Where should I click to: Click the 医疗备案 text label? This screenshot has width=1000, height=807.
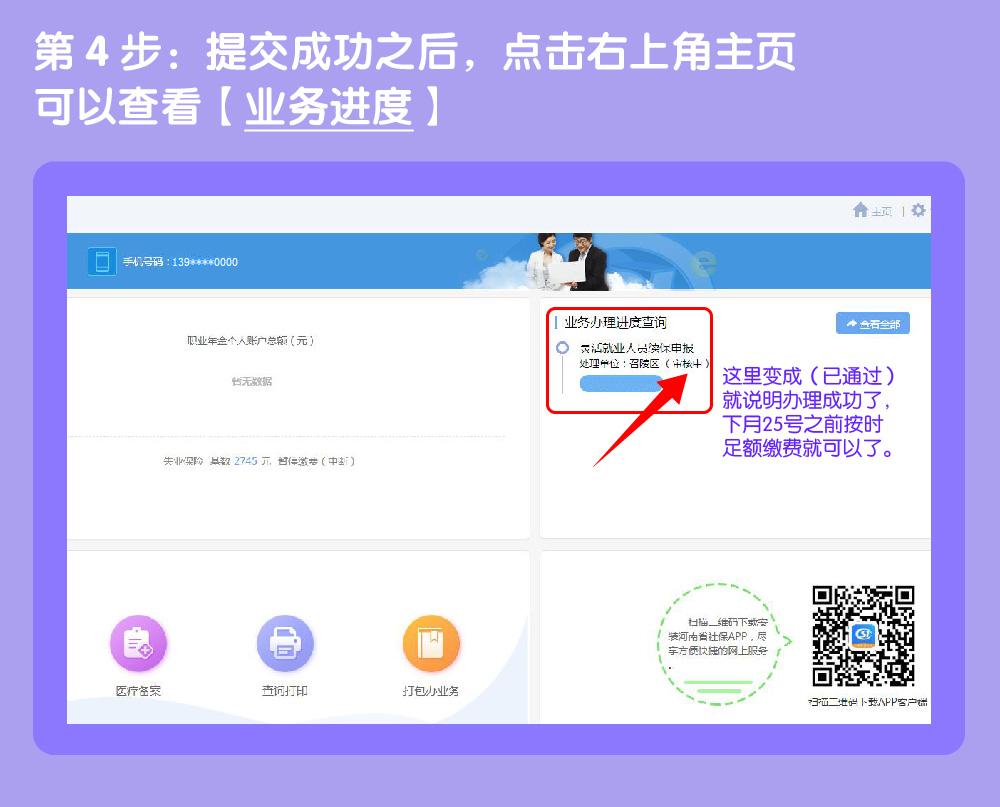click(x=138, y=691)
